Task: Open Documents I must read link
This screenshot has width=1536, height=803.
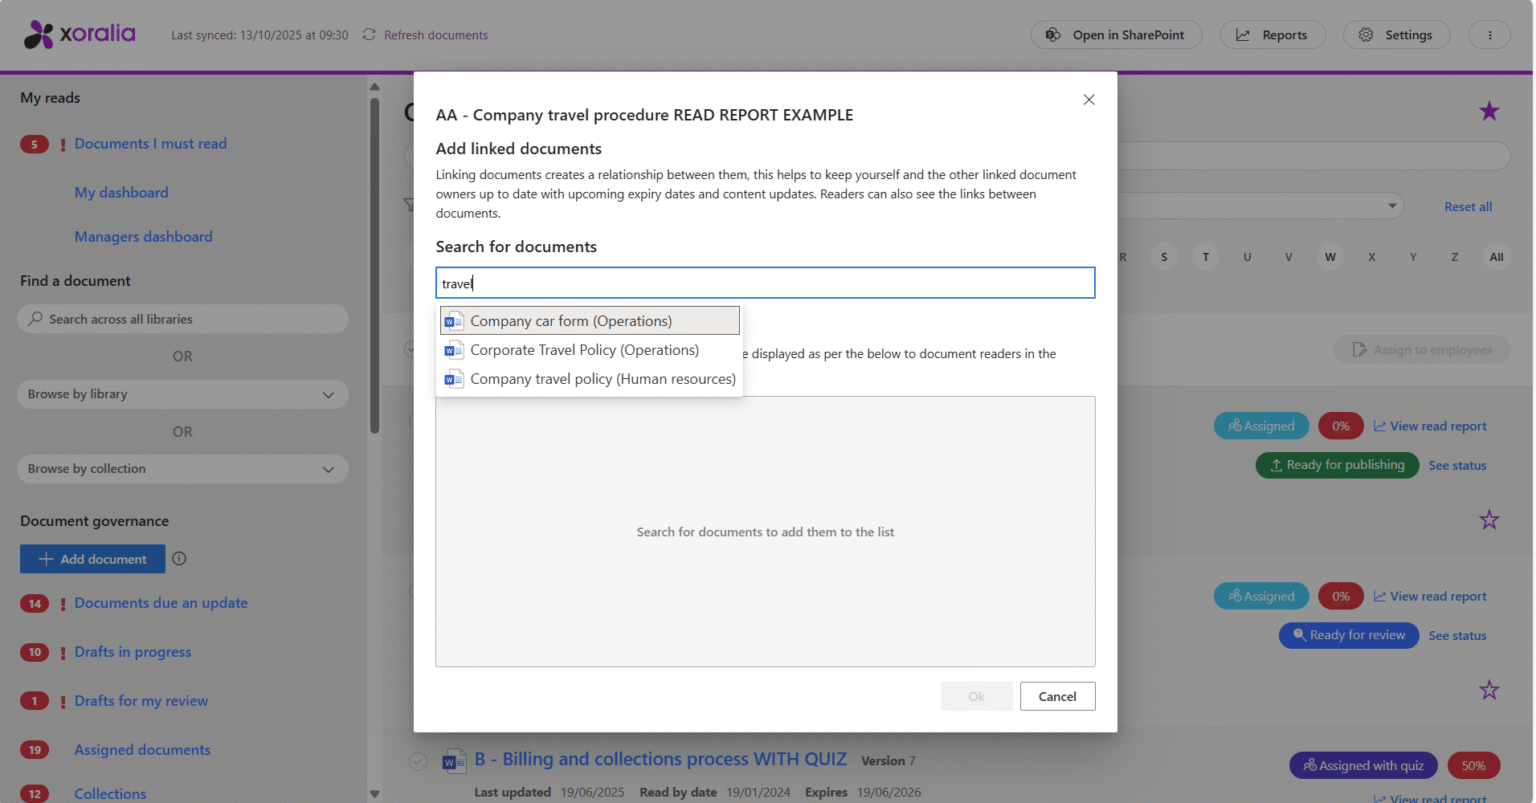Action: tap(150, 144)
